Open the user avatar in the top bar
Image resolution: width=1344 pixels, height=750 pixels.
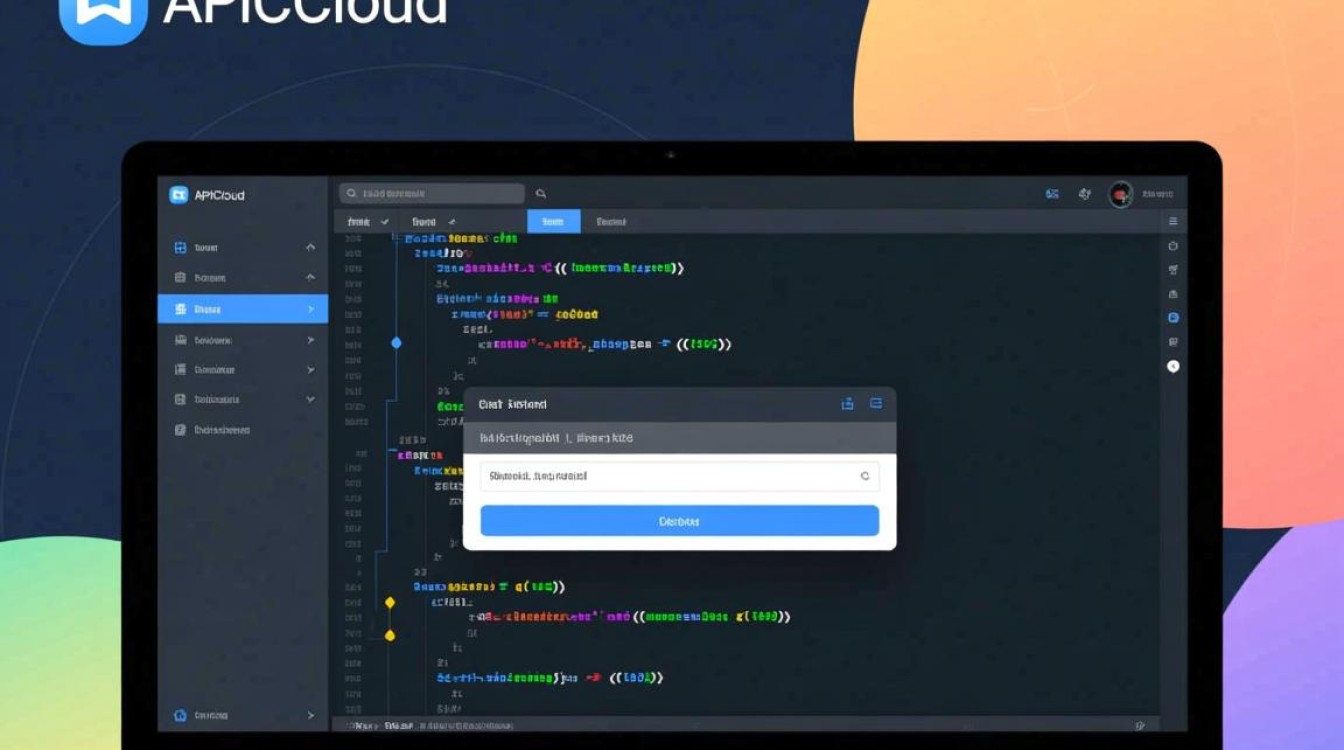[1120, 194]
